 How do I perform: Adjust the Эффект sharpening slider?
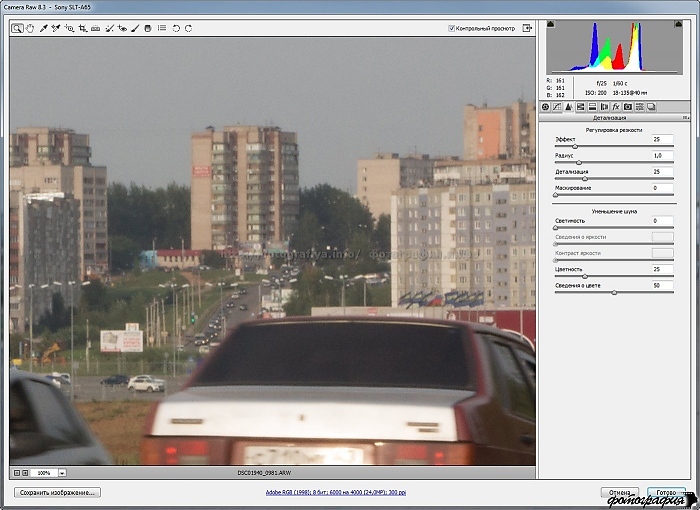tap(575, 146)
